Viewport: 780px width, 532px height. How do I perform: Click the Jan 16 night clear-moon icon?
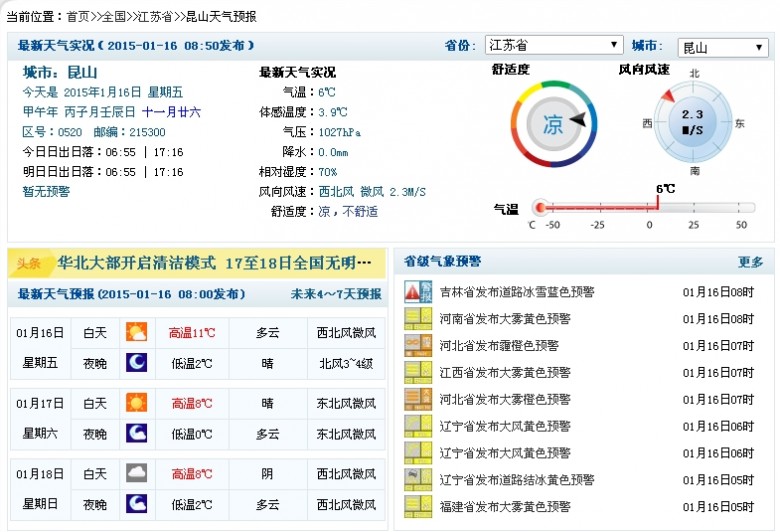coord(135,363)
